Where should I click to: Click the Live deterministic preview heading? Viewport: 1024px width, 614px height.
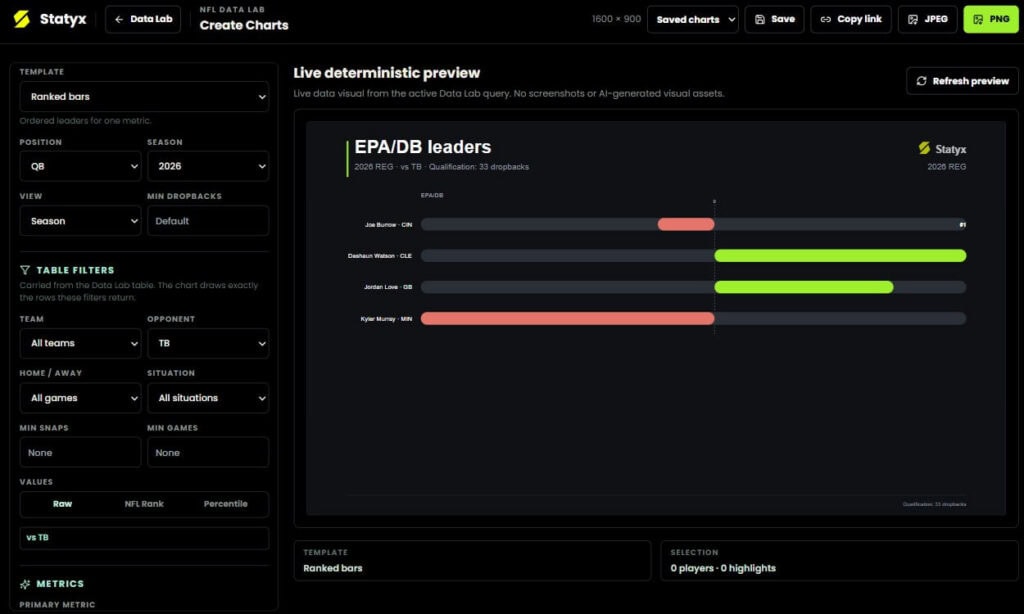387,73
